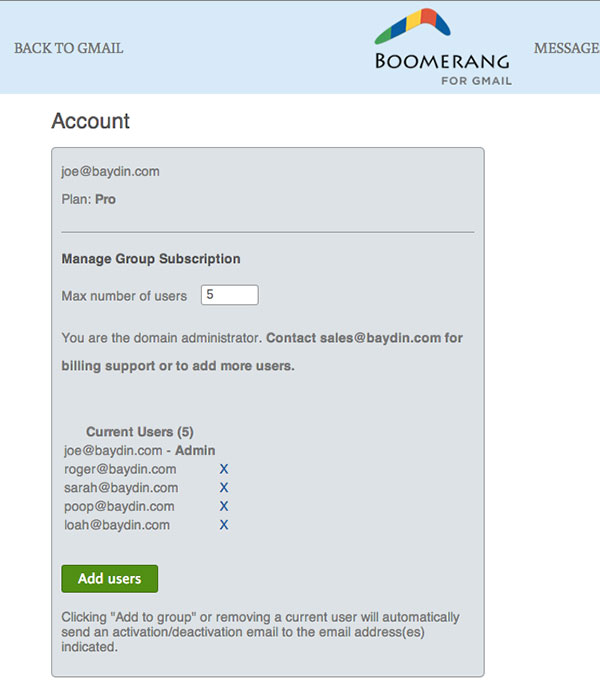Viewport: 600px width, 696px height.
Task: Click the Boomerang for Gmail logo
Action: point(443,47)
